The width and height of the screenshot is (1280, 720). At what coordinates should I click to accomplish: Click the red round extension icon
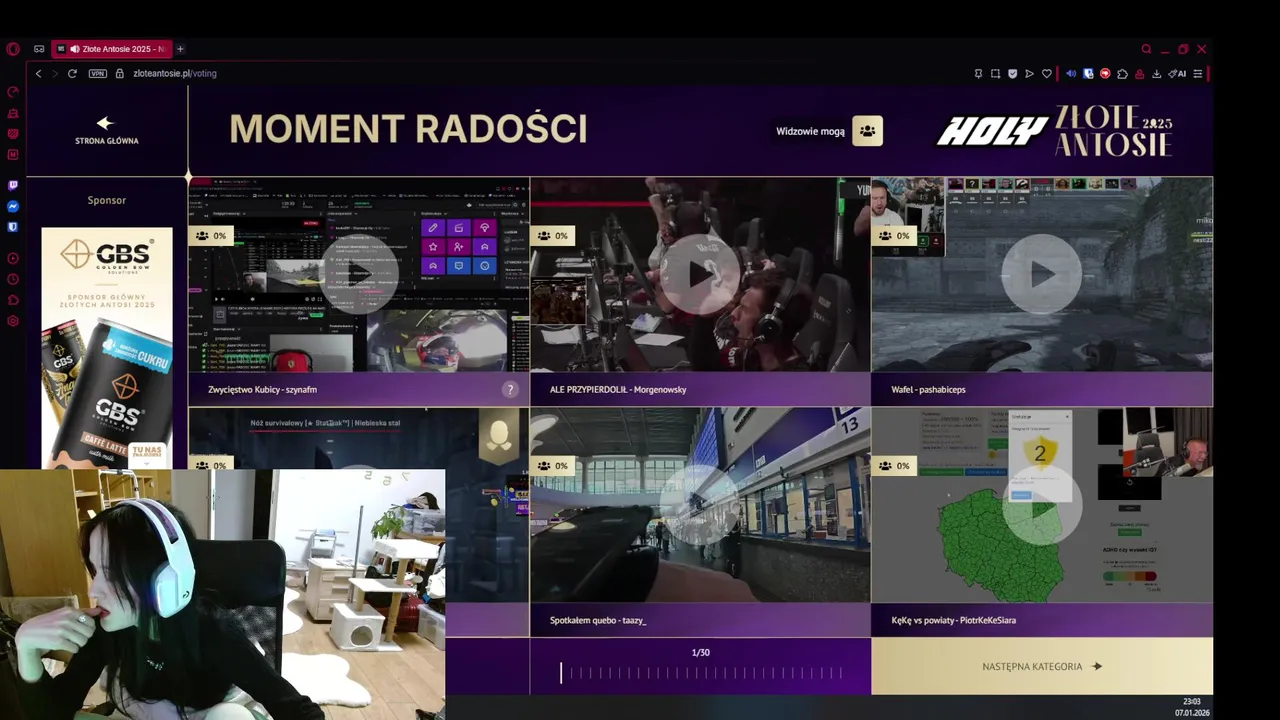coord(1105,74)
